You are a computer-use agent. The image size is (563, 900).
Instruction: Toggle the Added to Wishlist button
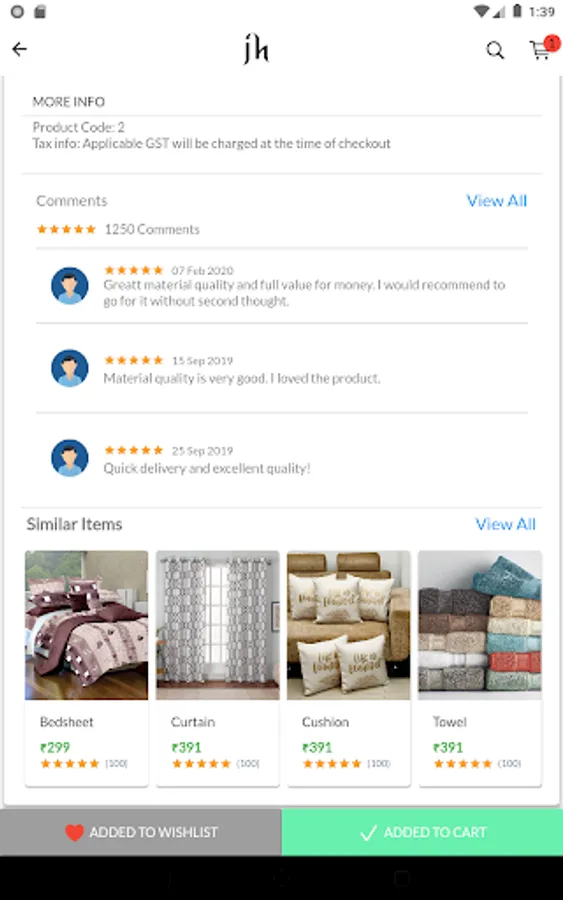[x=141, y=832]
